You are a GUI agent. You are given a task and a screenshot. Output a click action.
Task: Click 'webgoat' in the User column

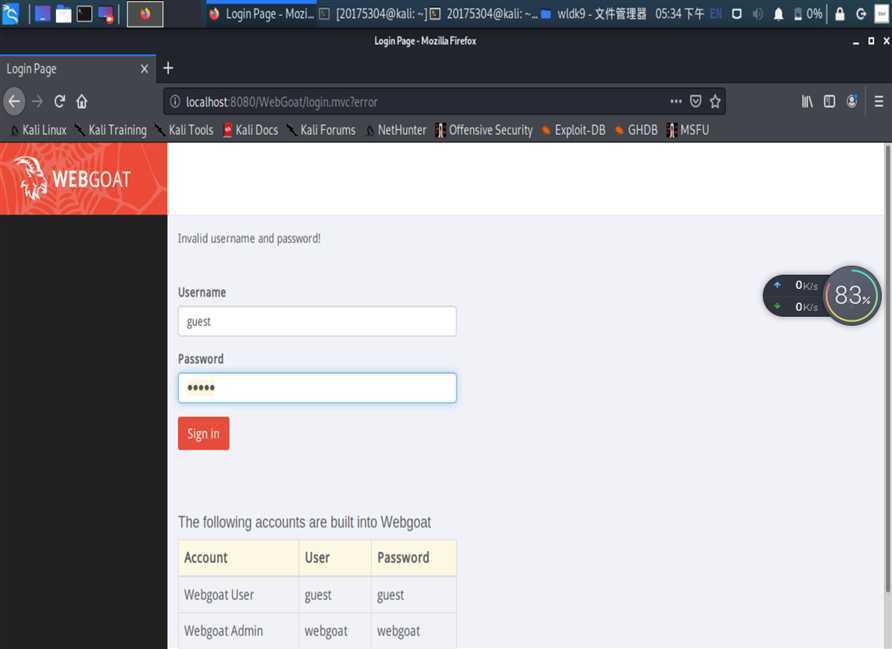[326, 631]
